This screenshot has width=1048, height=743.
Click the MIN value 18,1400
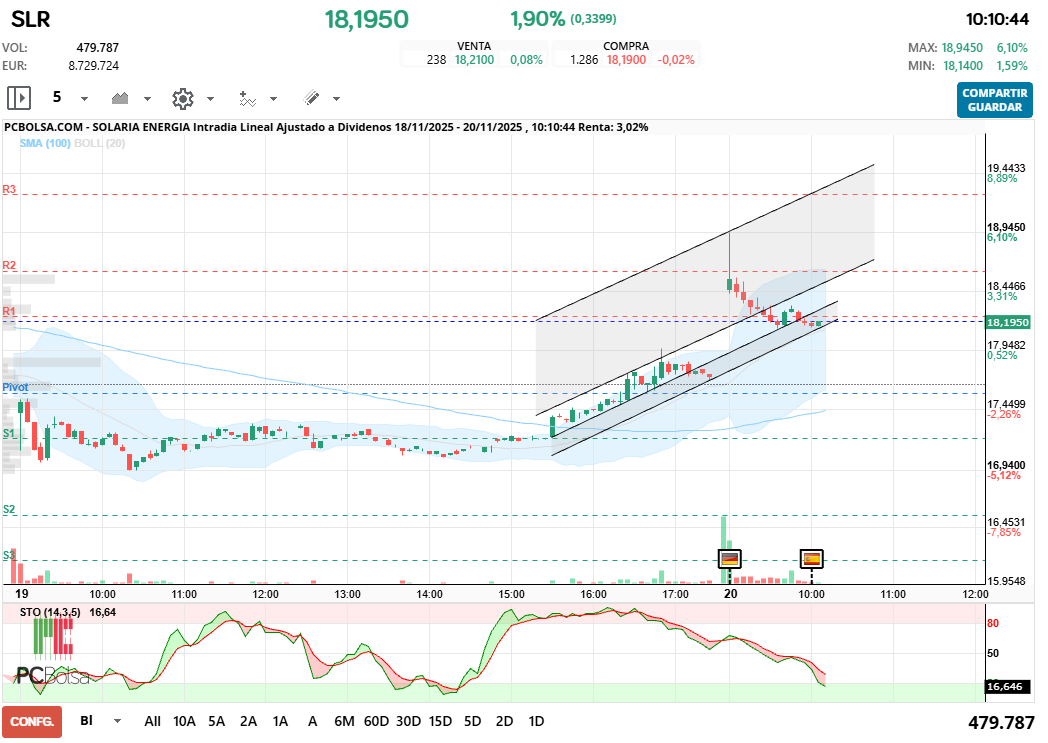click(962, 66)
